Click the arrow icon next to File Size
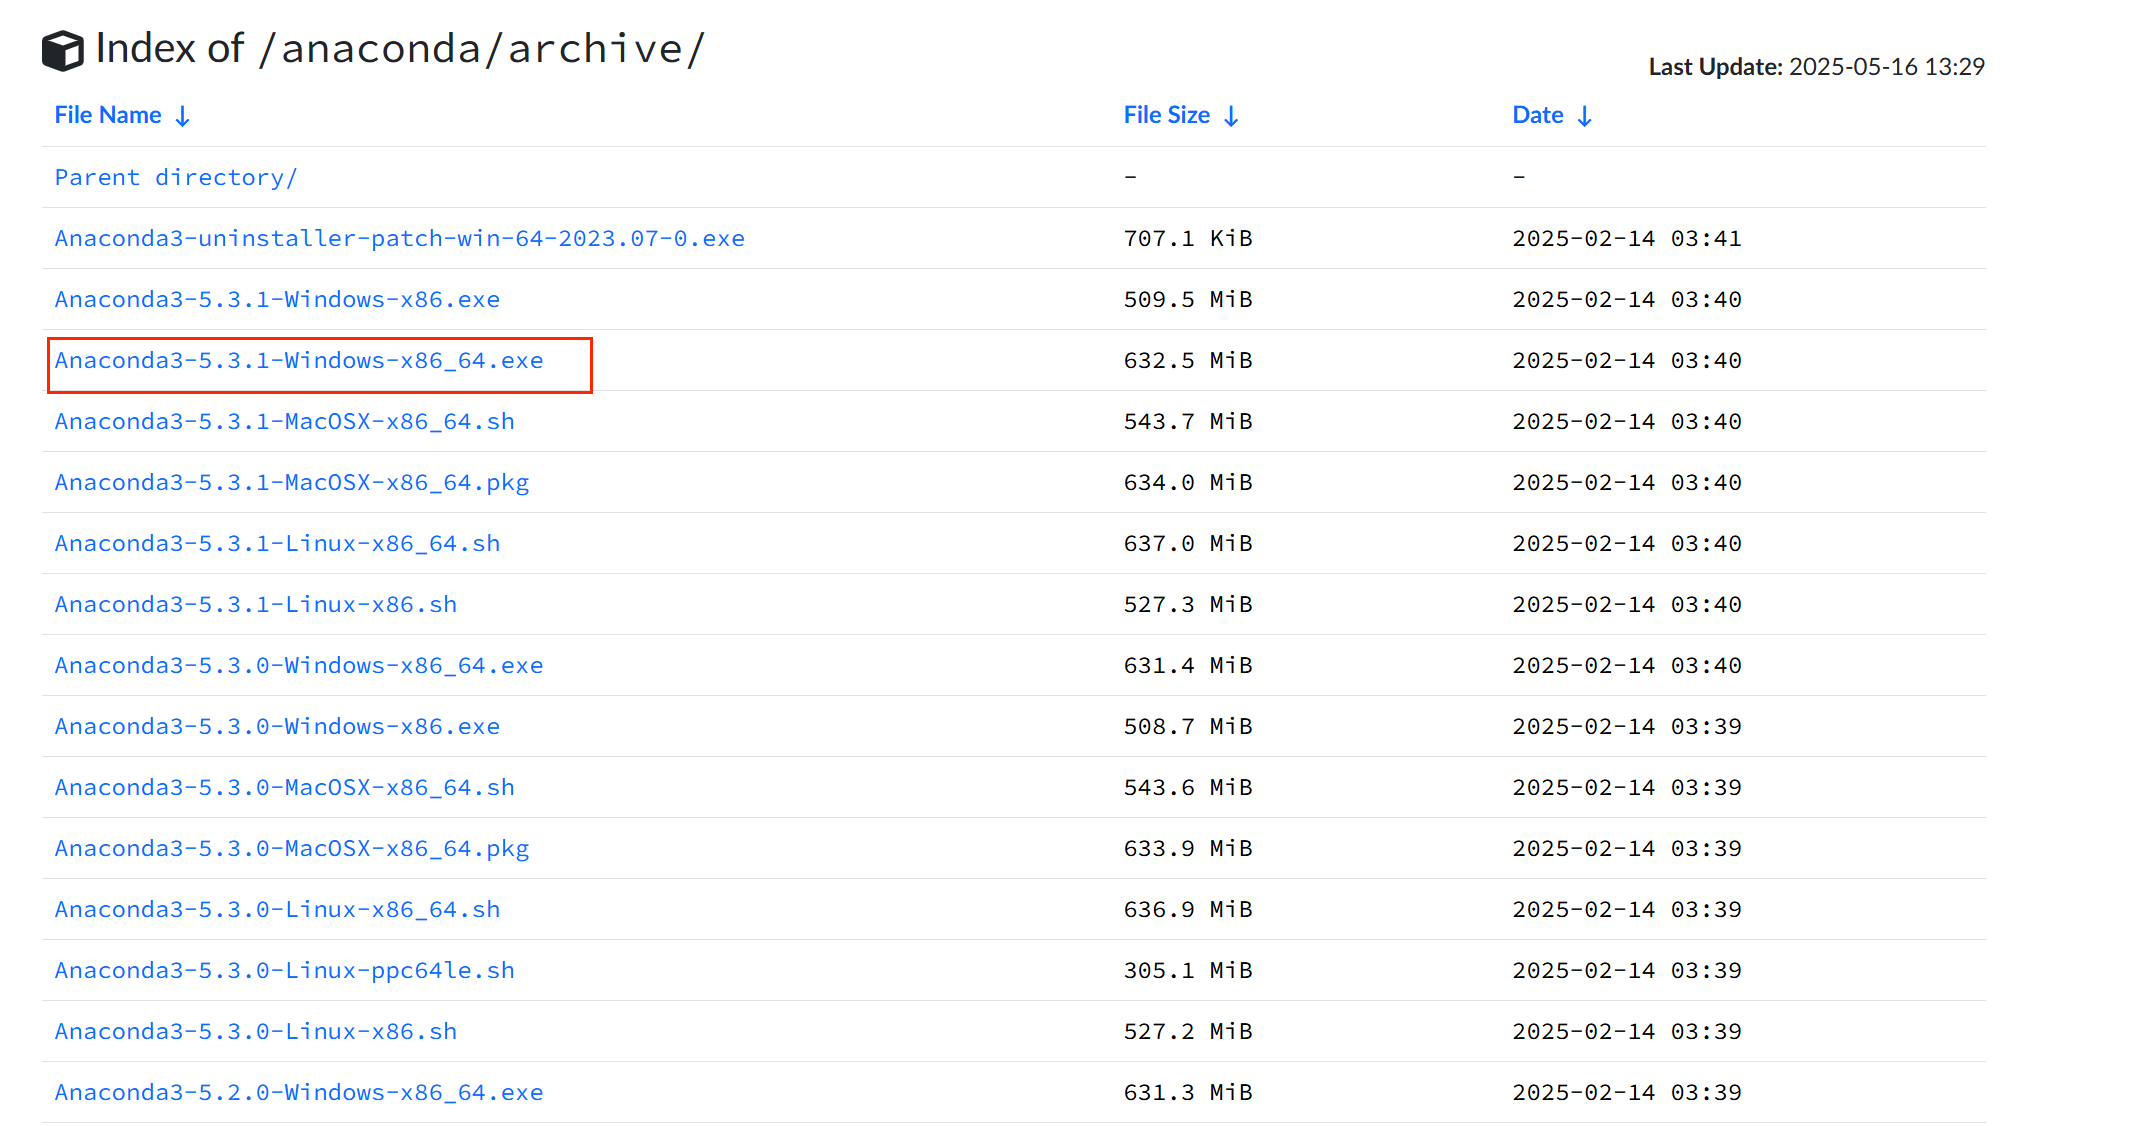The width and height of the screenshot is (2150, 1126). (1231, 116)
